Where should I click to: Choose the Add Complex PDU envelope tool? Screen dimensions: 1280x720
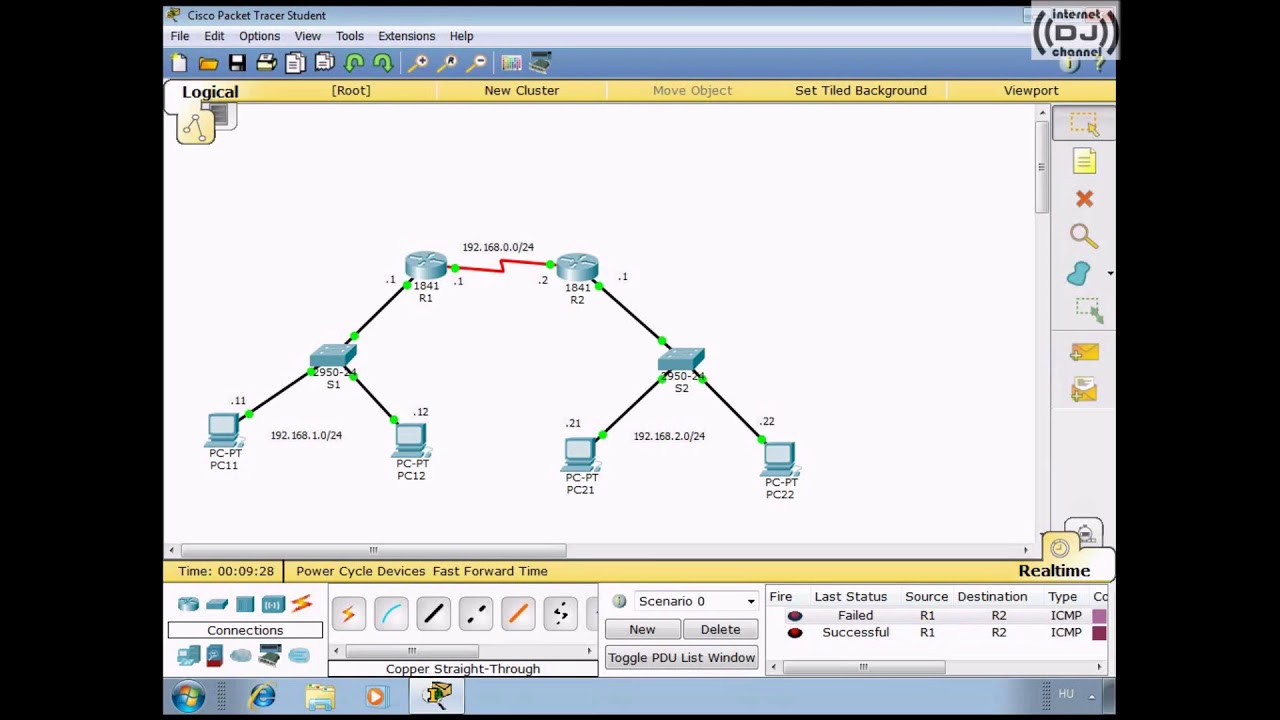click(x=1084, y=389)
